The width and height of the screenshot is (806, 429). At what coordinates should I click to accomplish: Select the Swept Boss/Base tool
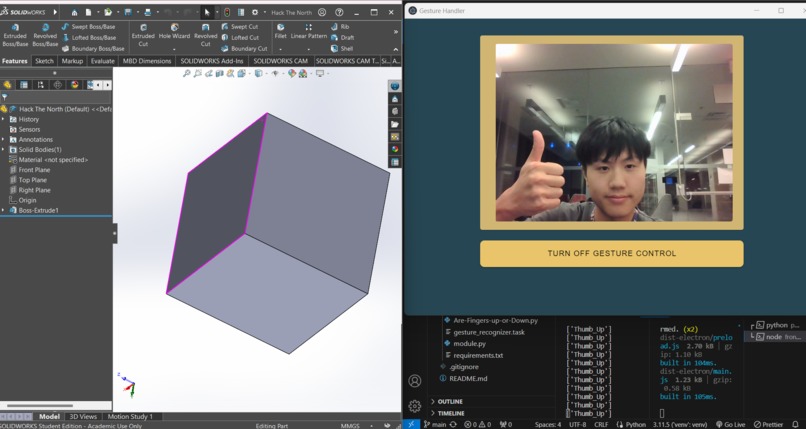click(88, 27)
